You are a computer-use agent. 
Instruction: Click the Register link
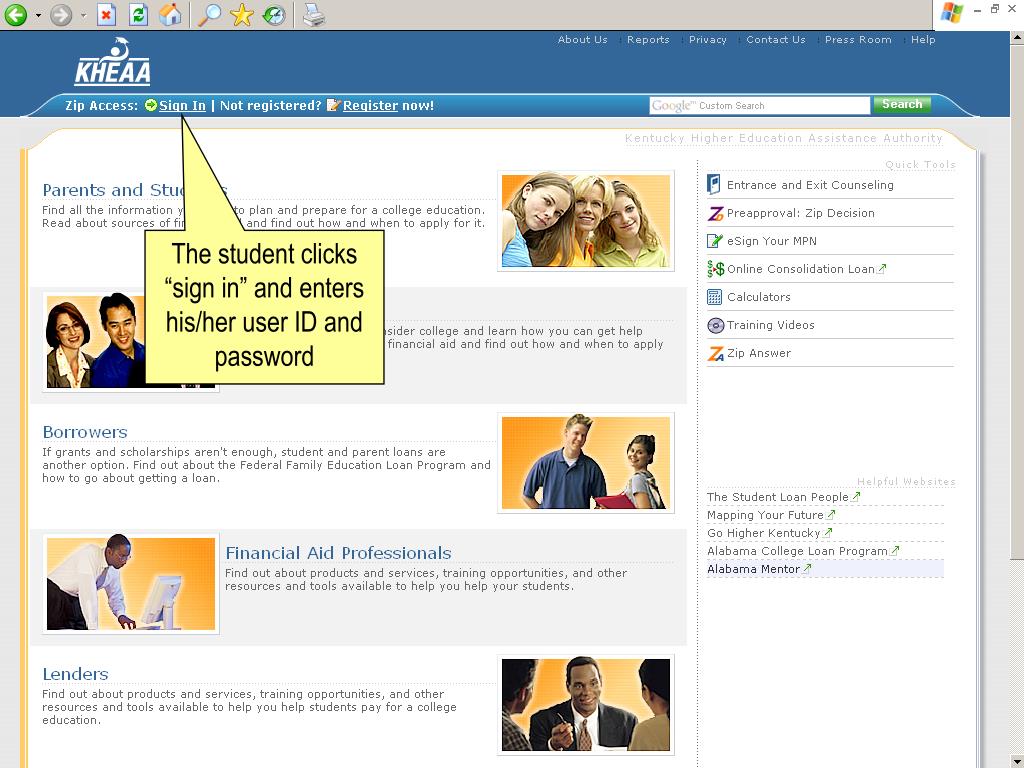(x=370, y=106)
